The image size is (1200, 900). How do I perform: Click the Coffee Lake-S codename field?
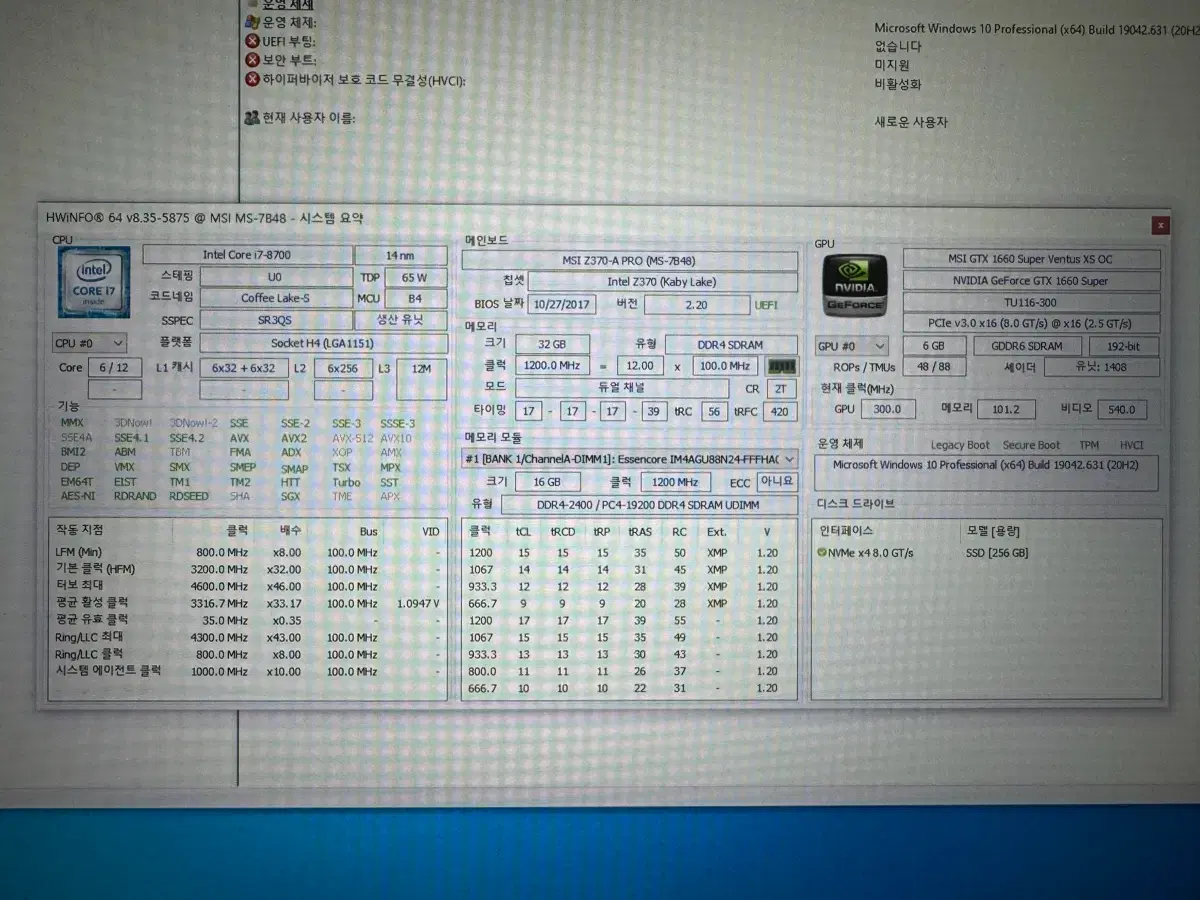coord(275,298)
